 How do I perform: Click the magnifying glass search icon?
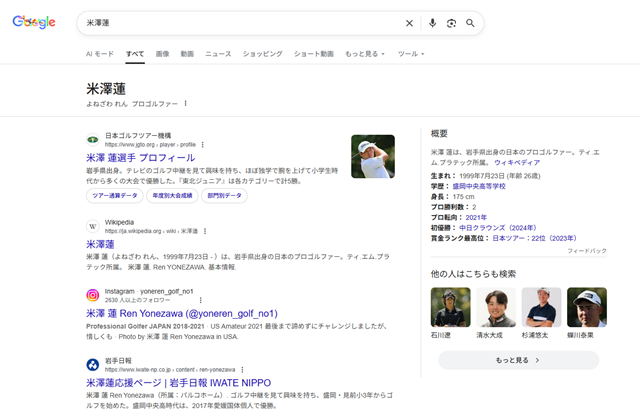click(x=470, y=23)
